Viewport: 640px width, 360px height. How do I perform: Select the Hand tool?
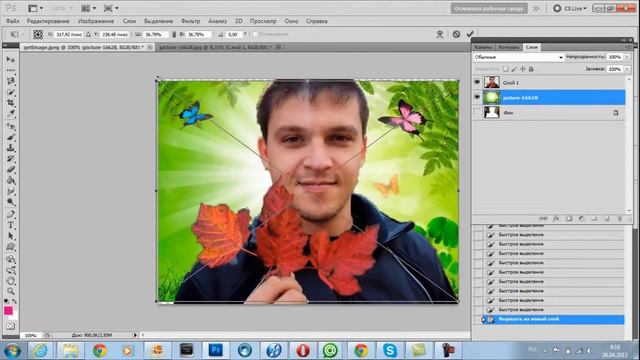click(x=11, y=281)
